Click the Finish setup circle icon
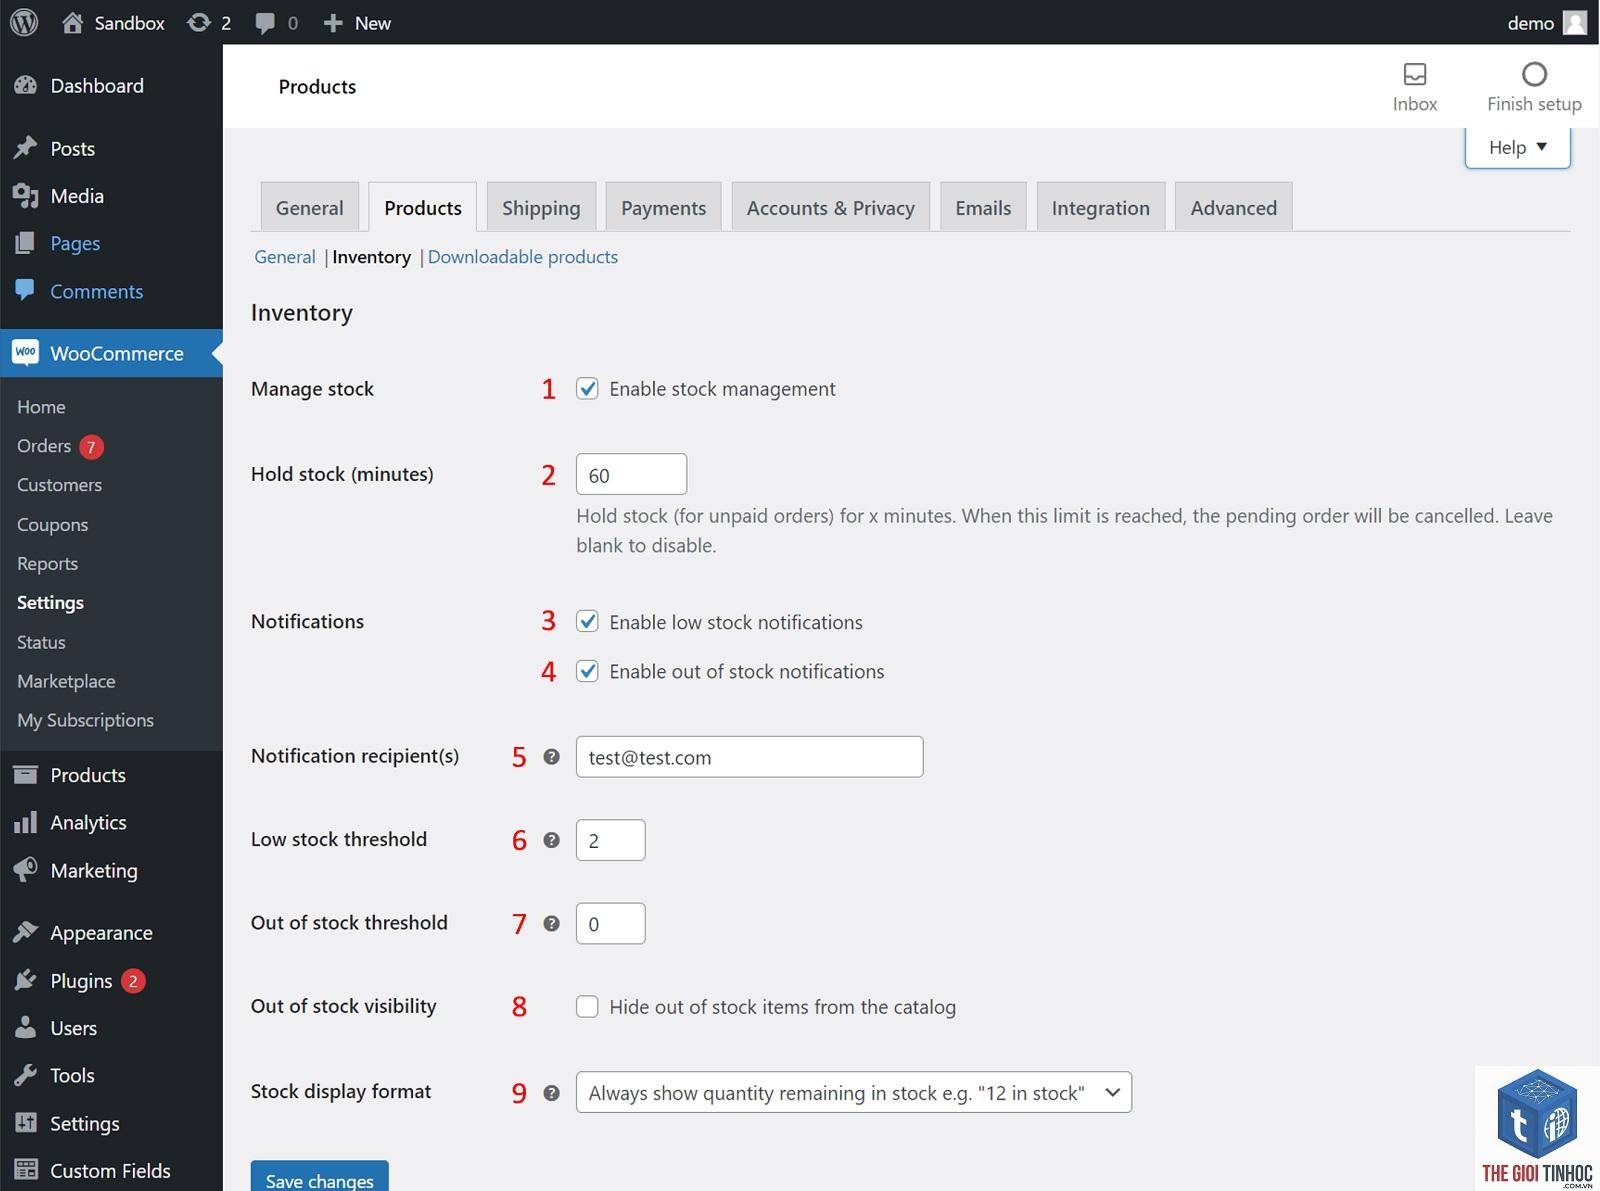The width and height of the screenshot is (1600, 1191). [1534, 74]
